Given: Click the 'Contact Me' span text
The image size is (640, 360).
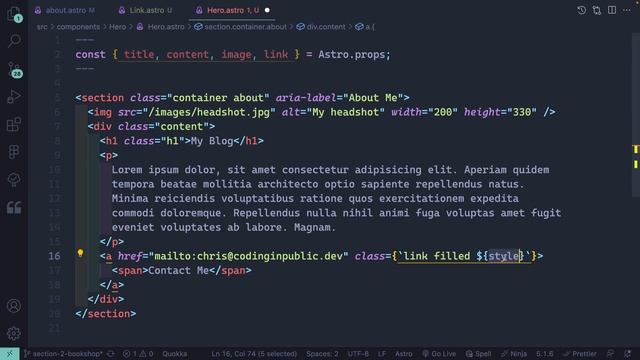Looking at the screenshot, I should click(178, 270).
